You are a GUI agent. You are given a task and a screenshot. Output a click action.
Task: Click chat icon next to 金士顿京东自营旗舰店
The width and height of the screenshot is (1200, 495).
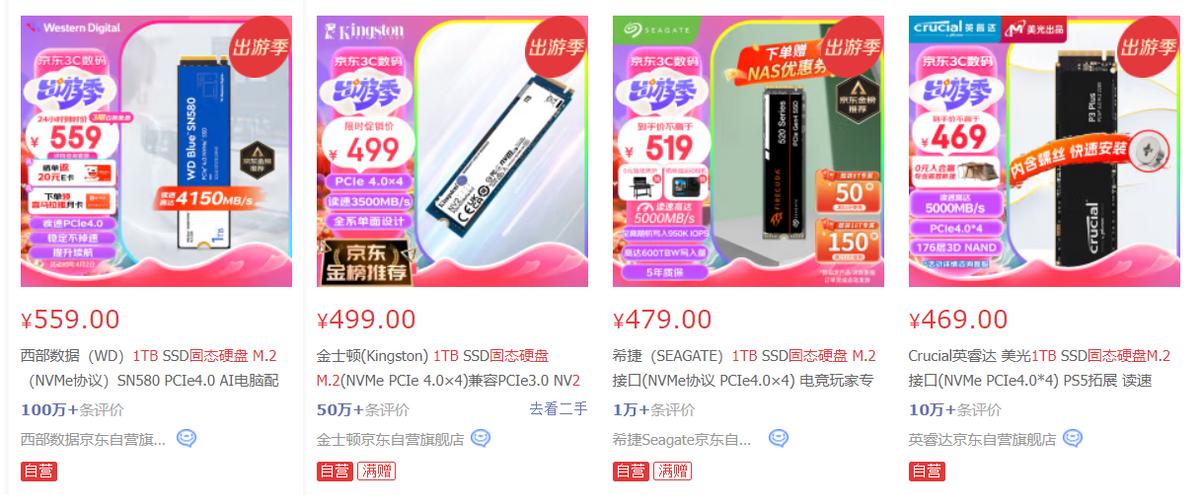481,438
